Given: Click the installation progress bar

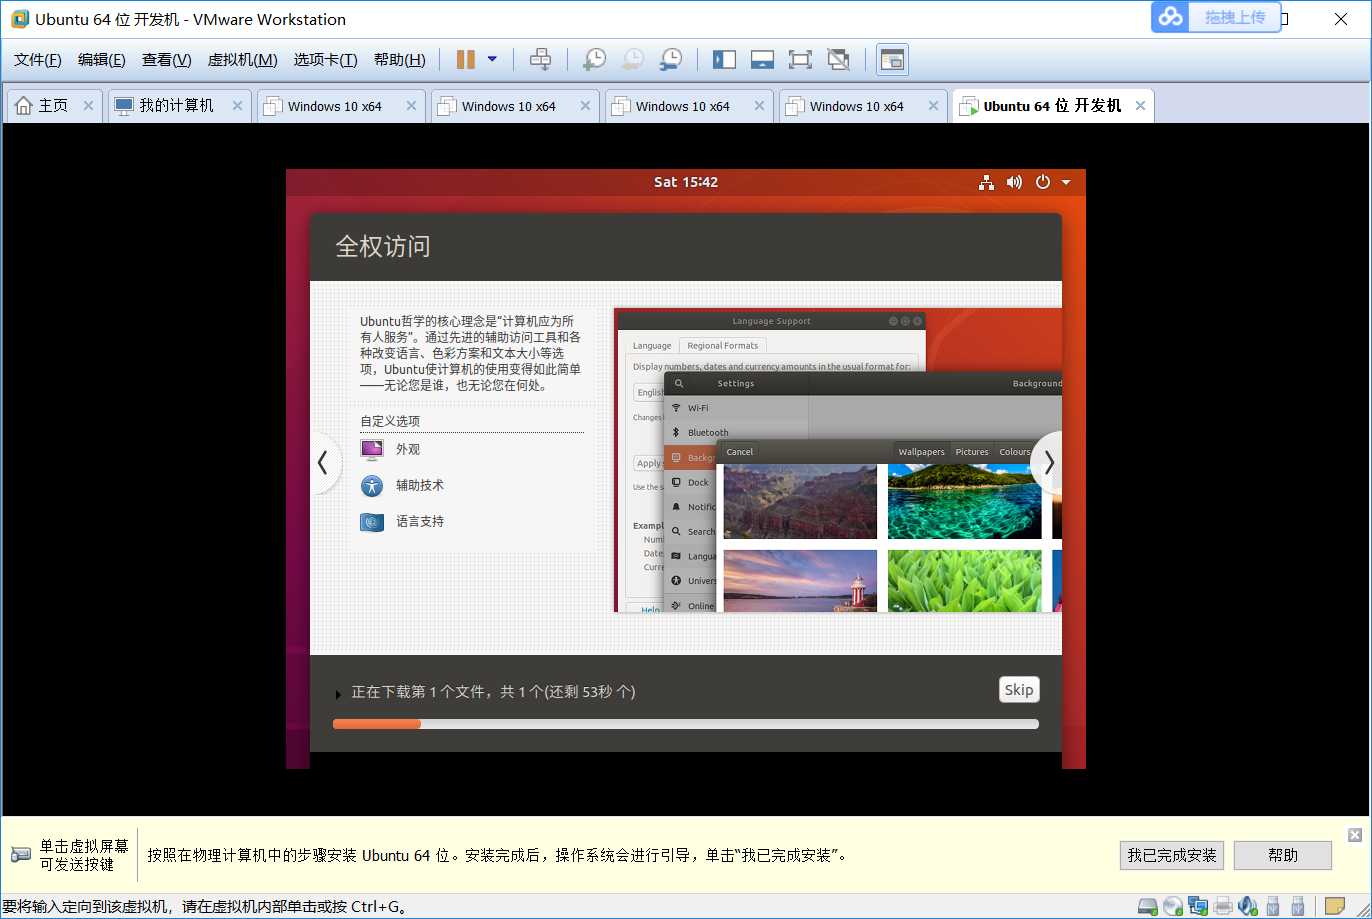Looking at the screenshot, I should pyautogui.click(x=686, y=724).
